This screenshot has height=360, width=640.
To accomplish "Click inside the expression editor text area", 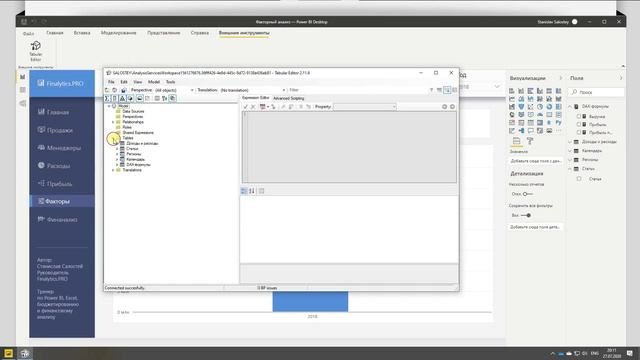I will click(349, 147).
